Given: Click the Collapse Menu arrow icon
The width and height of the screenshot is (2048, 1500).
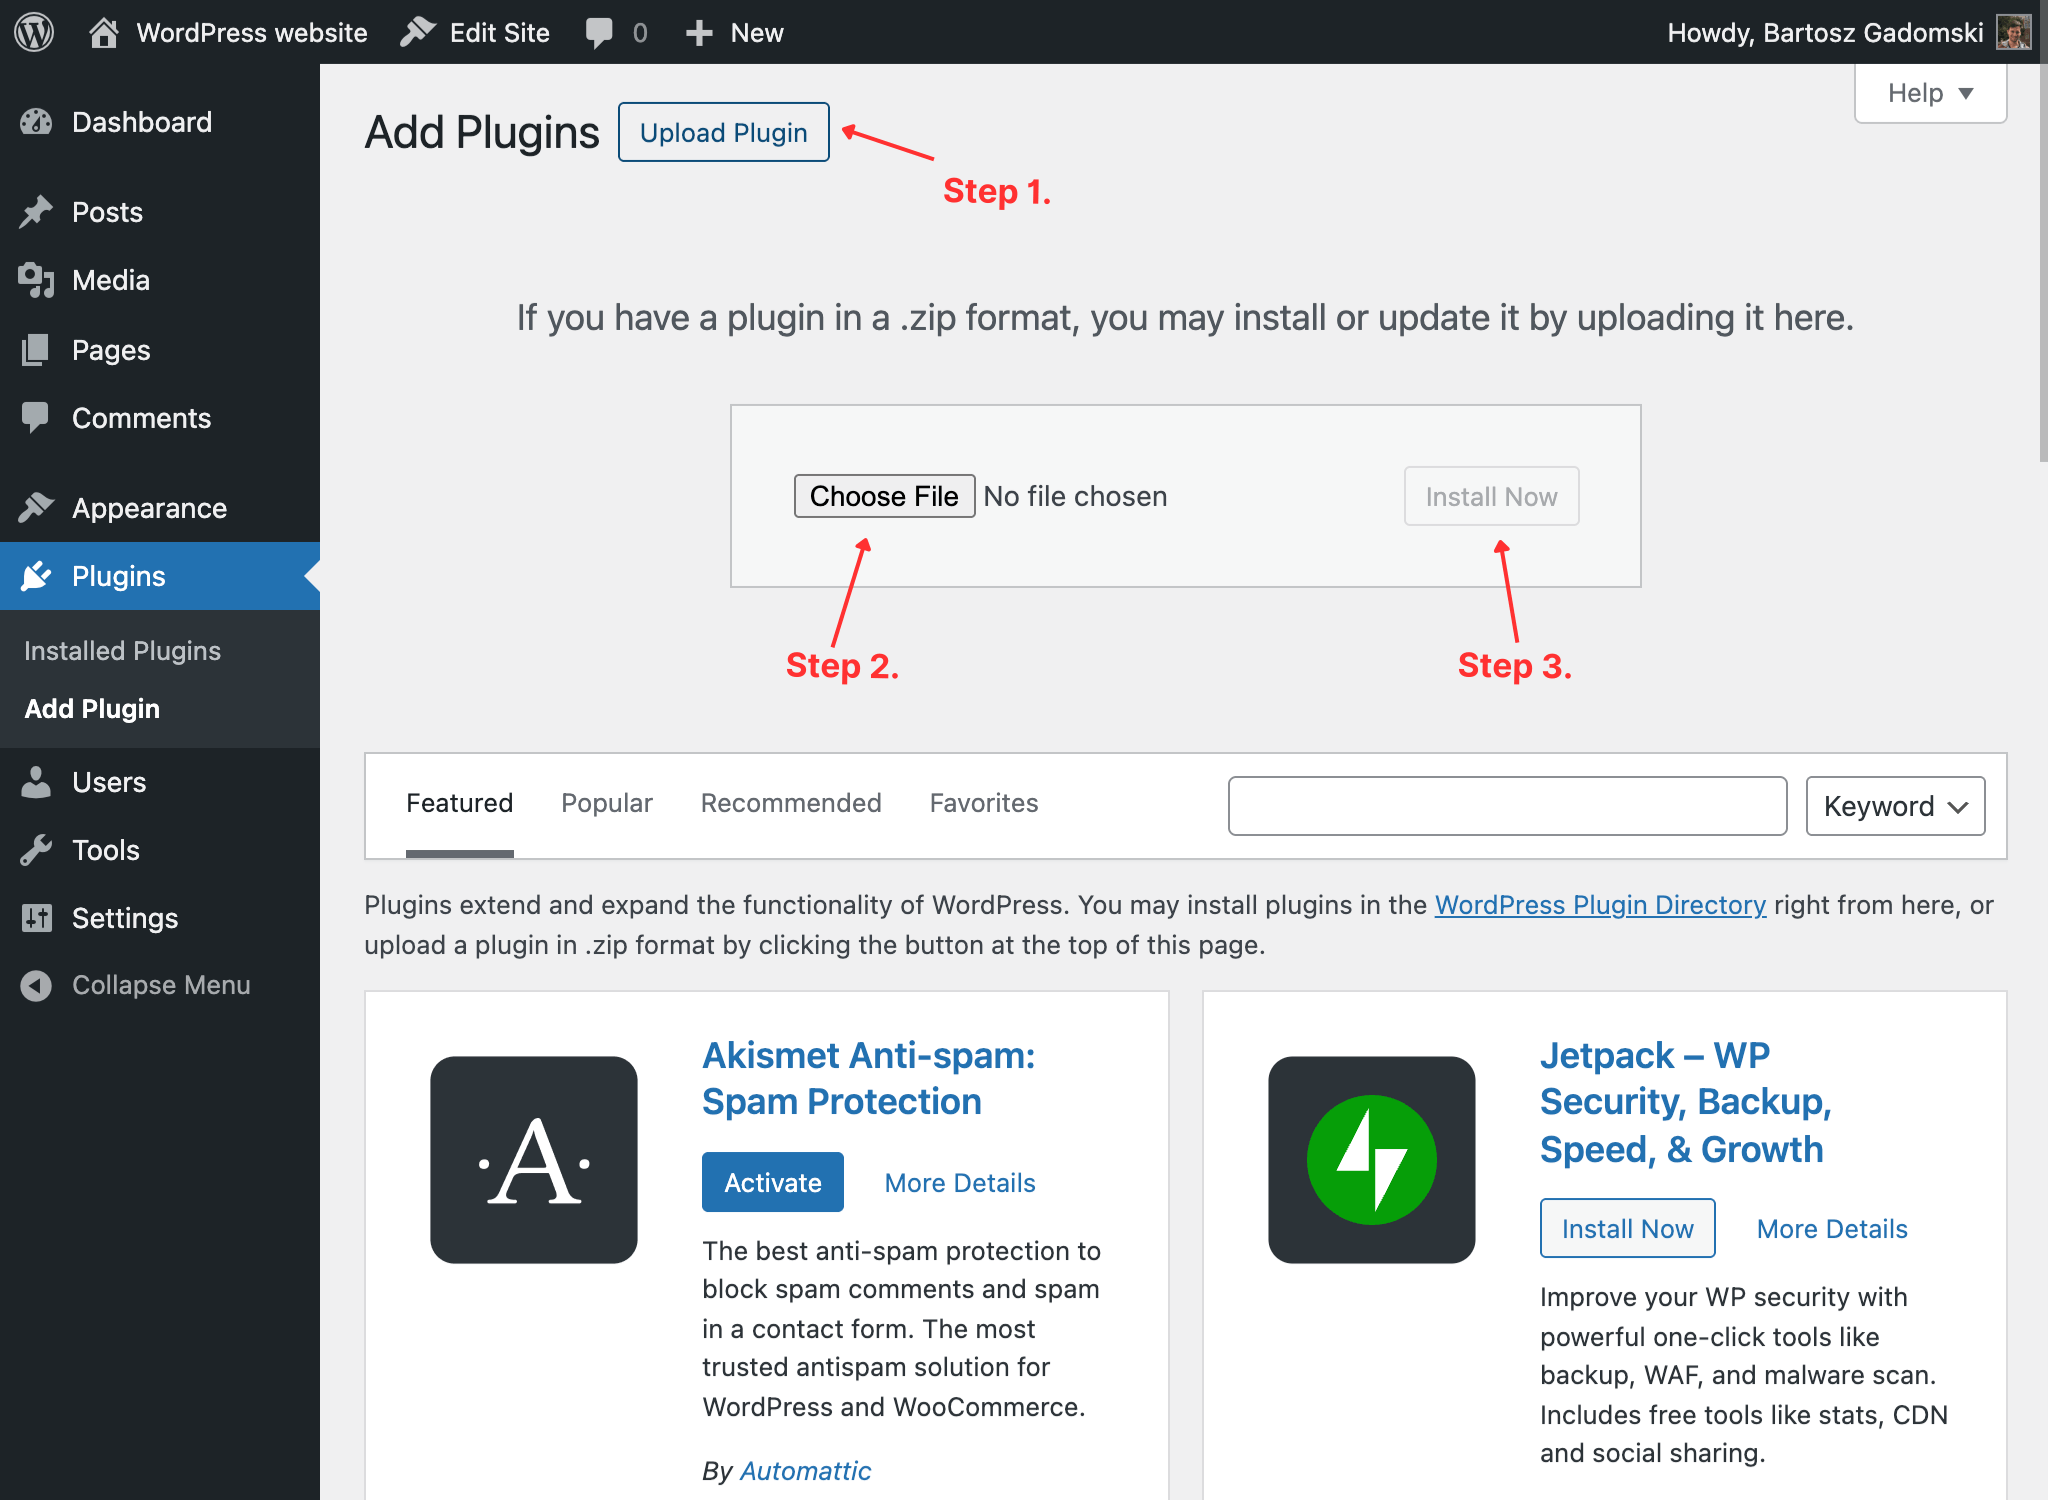Looking at the screenshot, I should (36, 985).
